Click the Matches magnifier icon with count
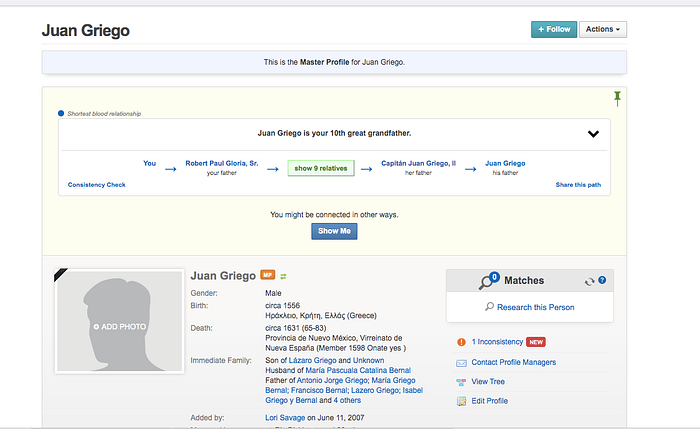The height and width of the screenshot is (429, 700). click(489, 280)
